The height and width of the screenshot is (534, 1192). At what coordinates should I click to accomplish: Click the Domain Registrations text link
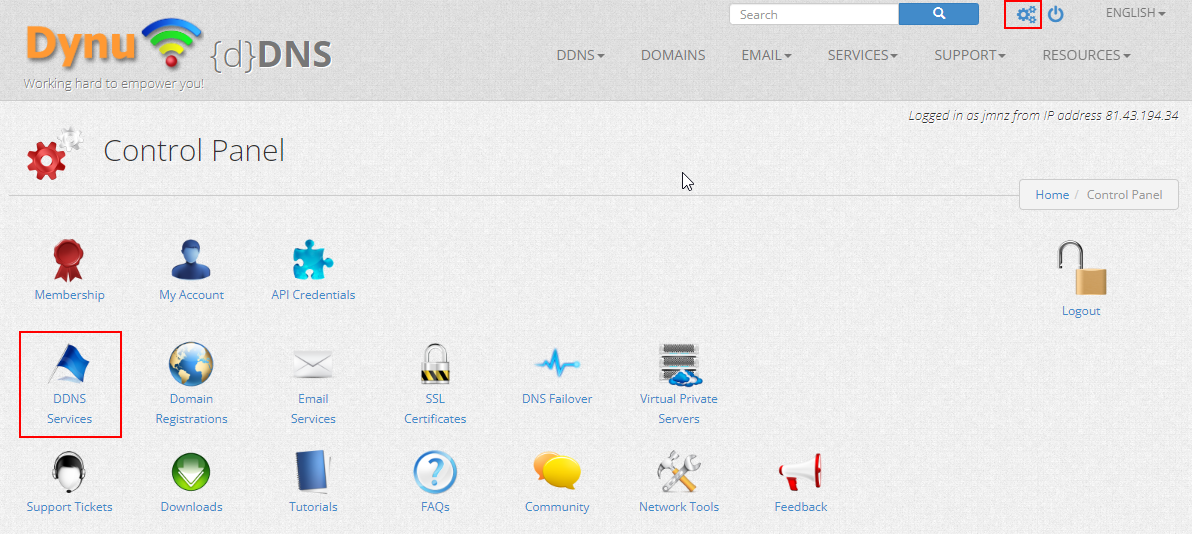(192, 408)
